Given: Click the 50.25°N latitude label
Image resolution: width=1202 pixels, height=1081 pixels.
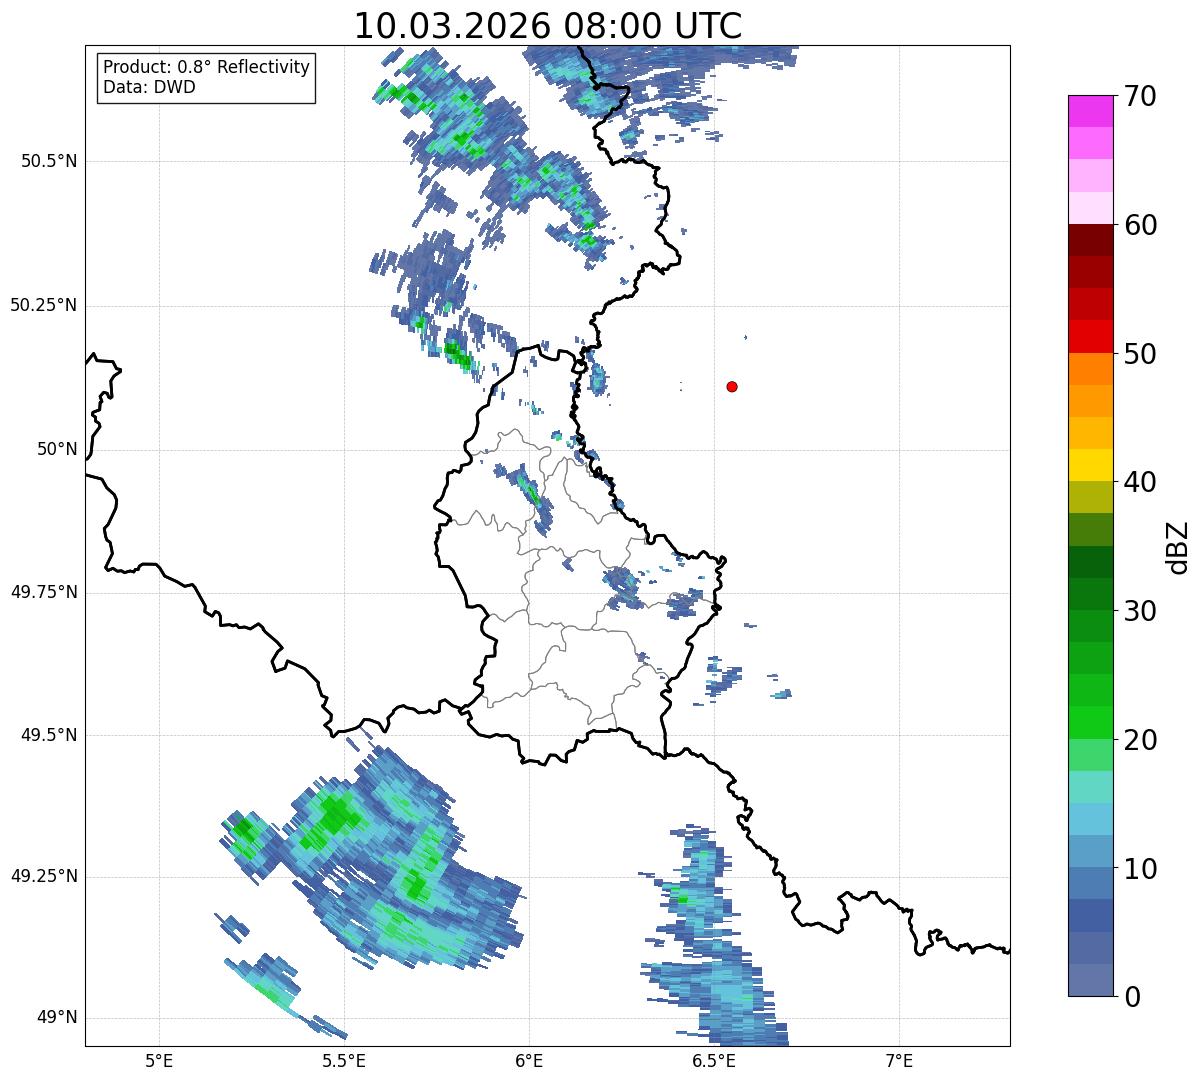Looking at the screenshot, I should [x=44, y=305].
